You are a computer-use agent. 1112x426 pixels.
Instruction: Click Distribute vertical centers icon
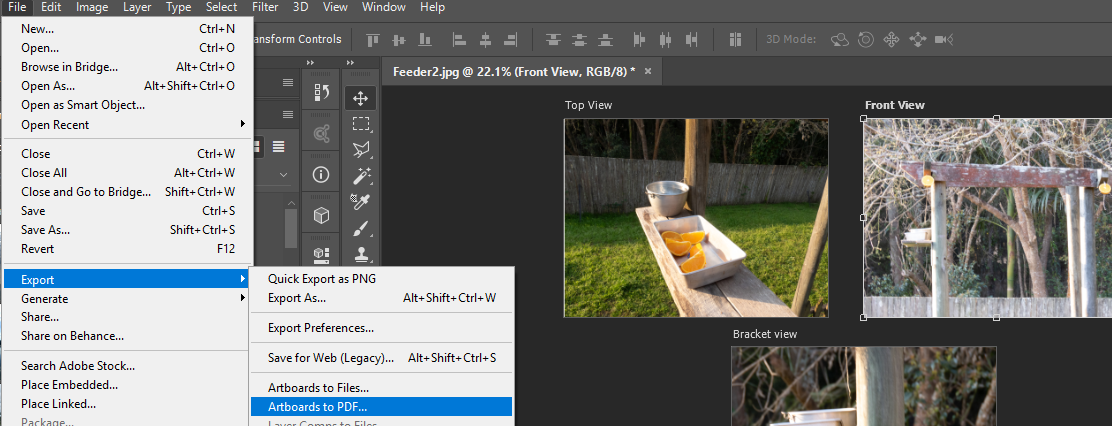(579, 40)
